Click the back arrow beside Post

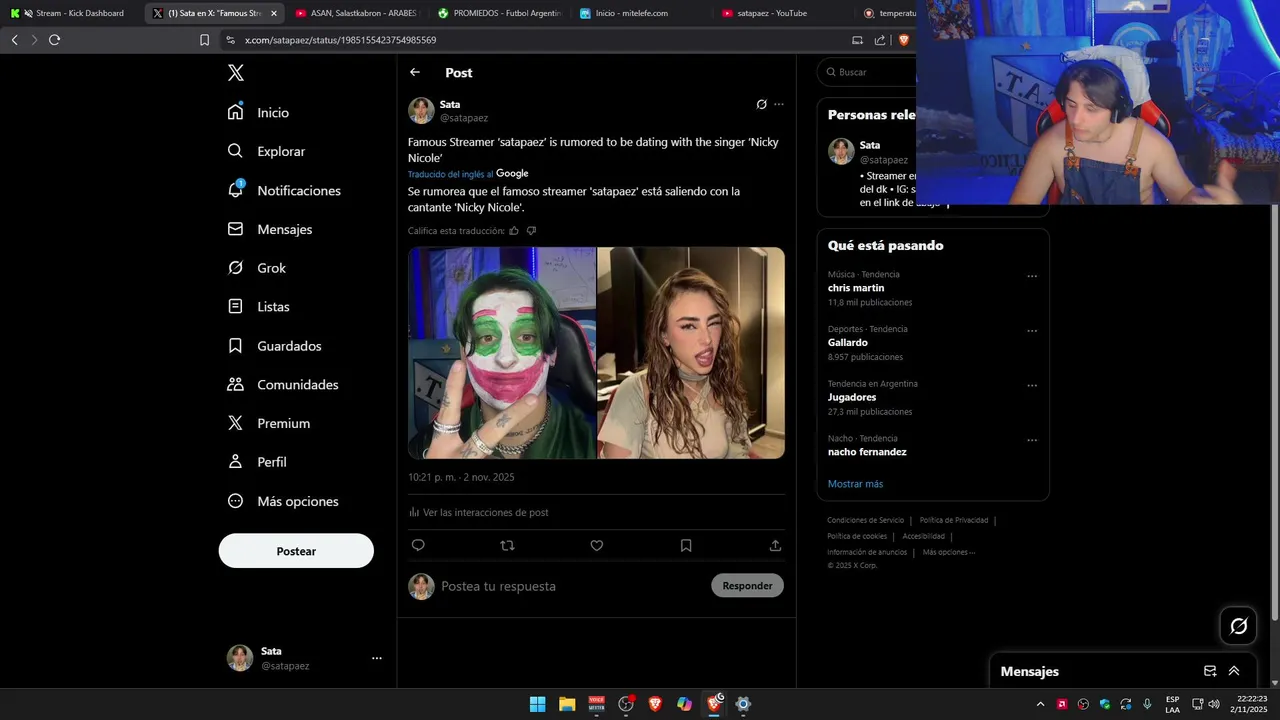415,72
